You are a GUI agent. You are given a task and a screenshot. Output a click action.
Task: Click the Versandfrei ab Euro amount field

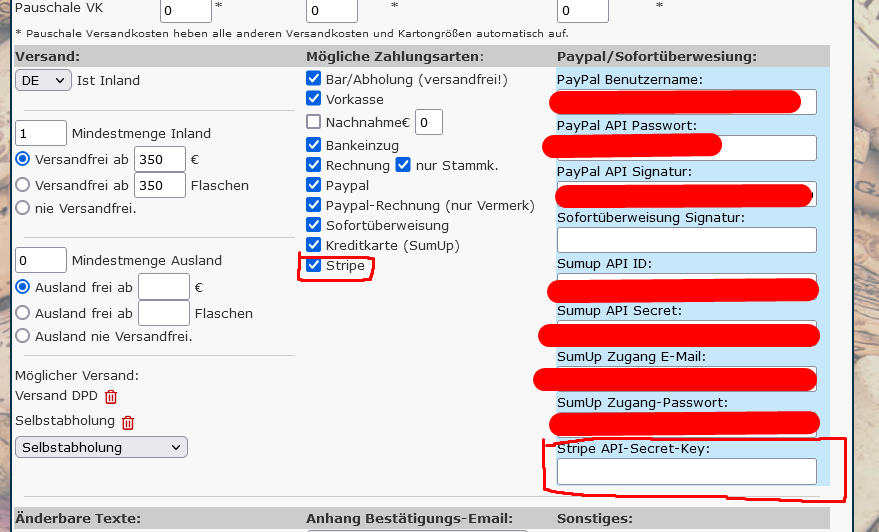pos(160,159)
